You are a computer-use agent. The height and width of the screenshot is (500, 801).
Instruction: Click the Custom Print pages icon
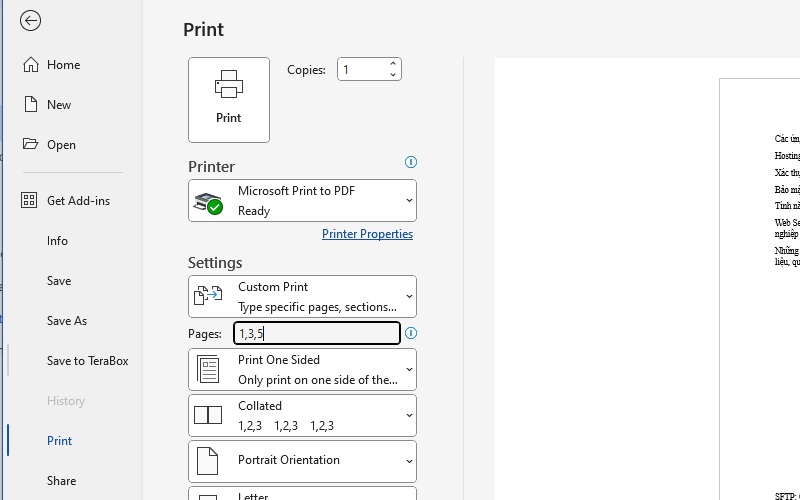pos(208,295)
